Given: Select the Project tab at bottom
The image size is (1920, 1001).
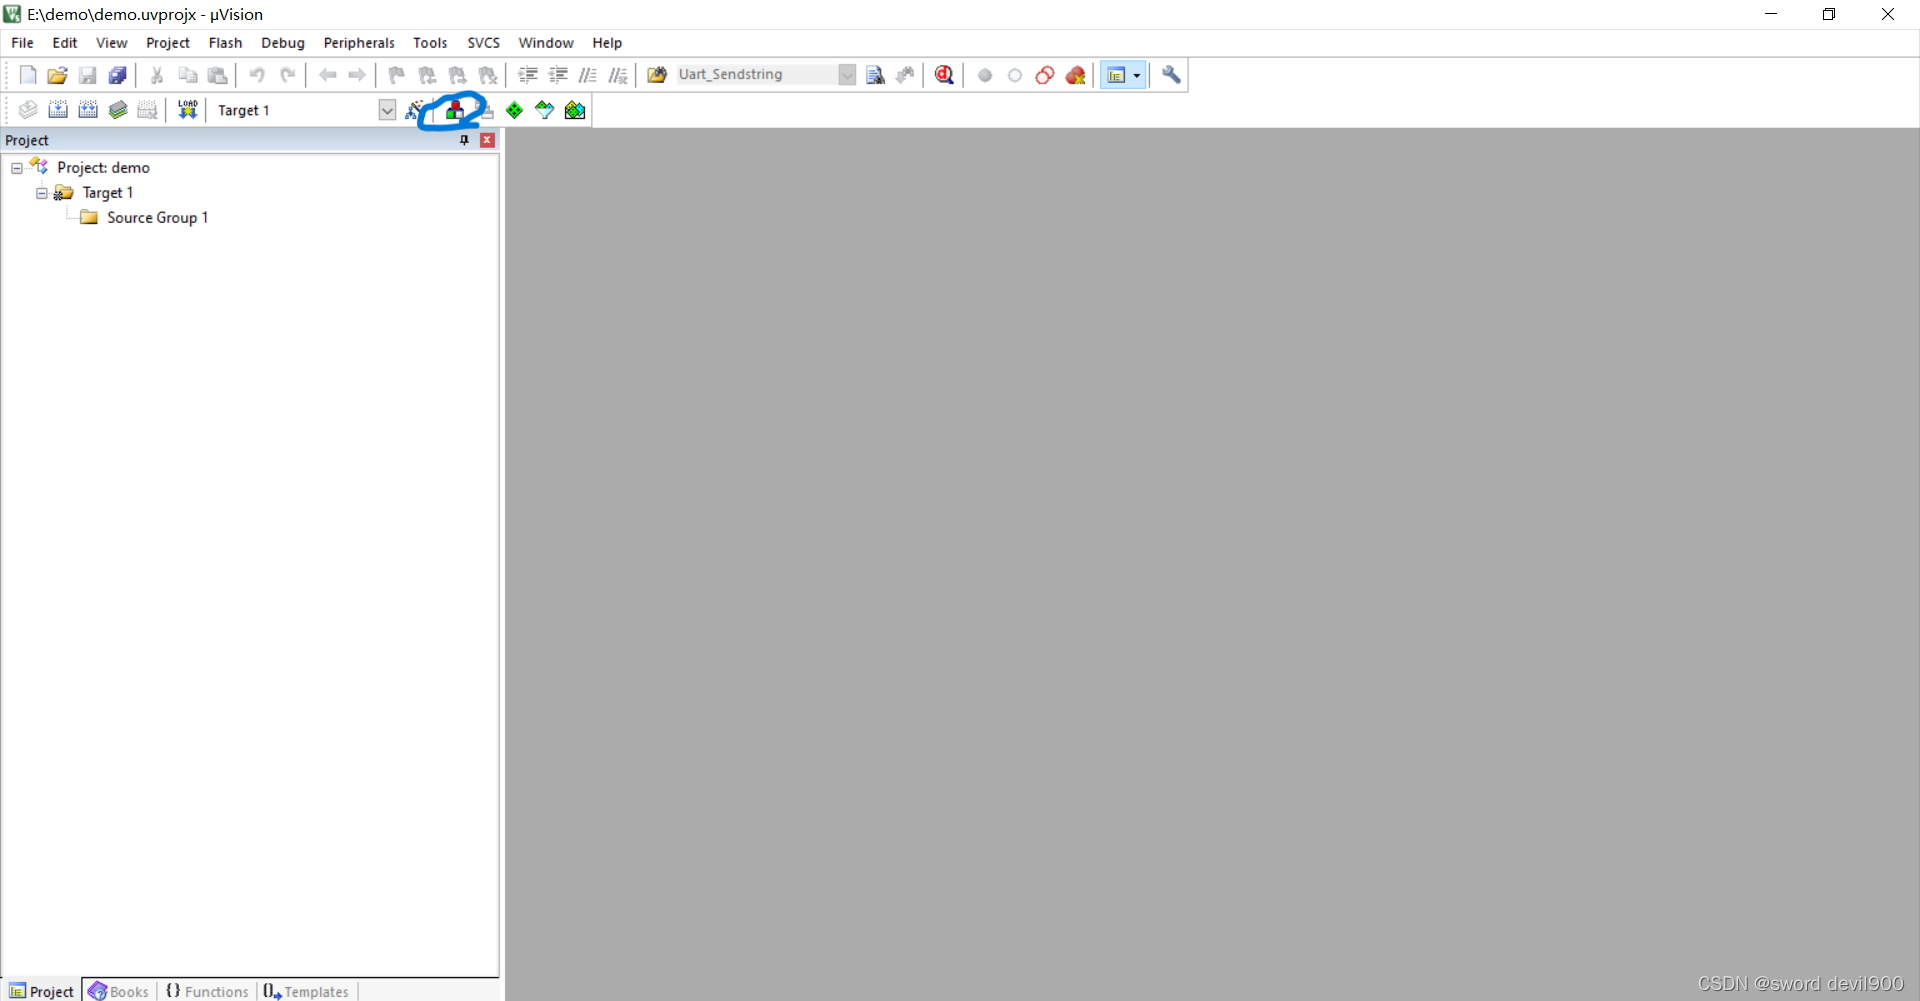Looking at the screenshot, I should coord(42,991).
